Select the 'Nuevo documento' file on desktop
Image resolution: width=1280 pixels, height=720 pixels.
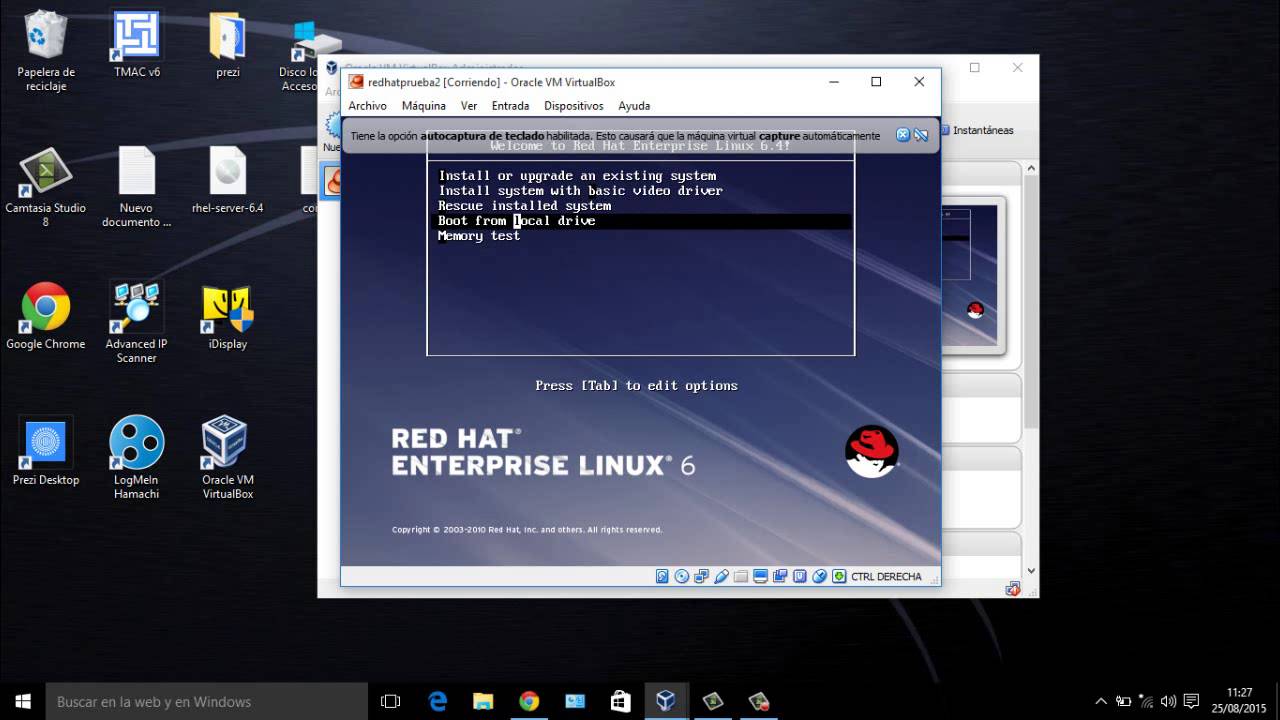(x=137, y=188)
